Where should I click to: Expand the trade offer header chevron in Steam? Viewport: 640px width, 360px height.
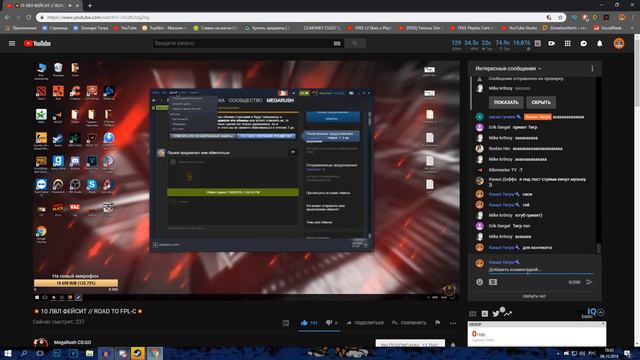tap(293, 152)
